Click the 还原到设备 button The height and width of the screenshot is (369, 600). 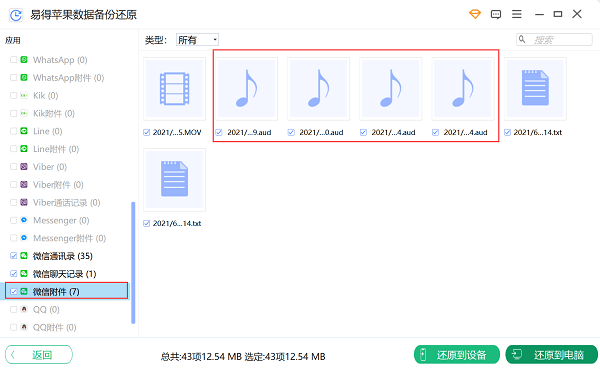pos(457,355)
